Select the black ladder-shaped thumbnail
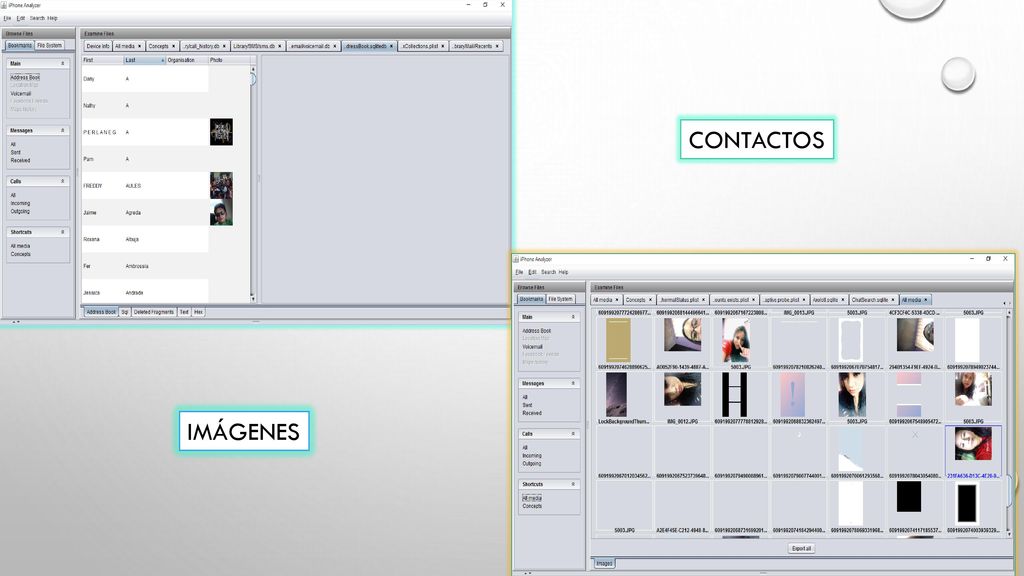 pyautogui.click(x=734, y=394)
